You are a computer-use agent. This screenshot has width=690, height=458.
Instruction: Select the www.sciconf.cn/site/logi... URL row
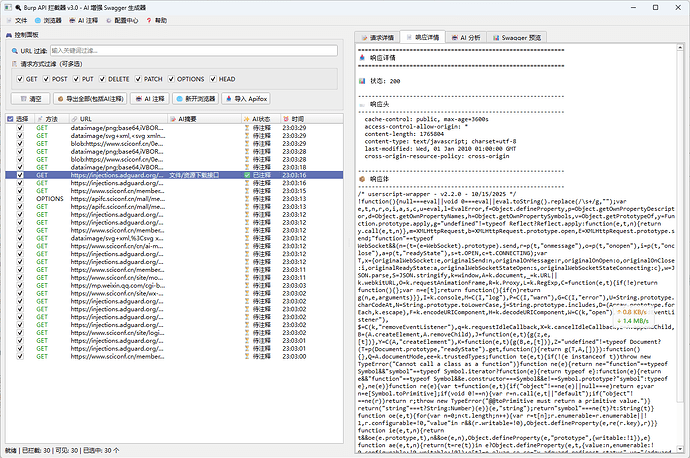point(174,333)
